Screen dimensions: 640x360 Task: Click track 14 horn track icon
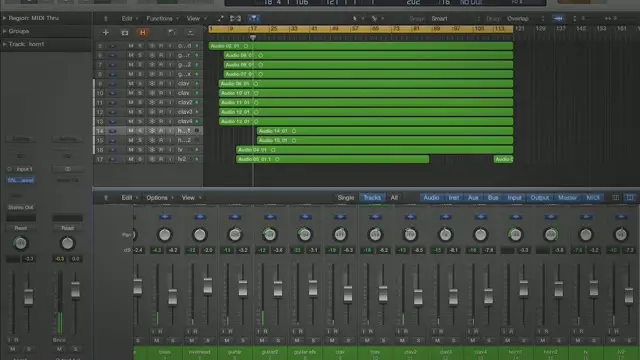113,131
